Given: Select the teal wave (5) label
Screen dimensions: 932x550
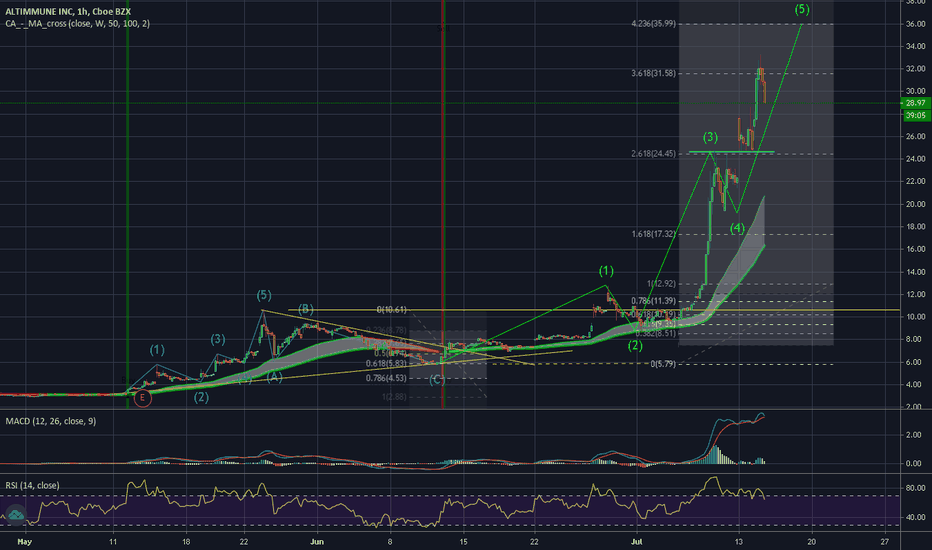Looking at the screenshot, I should pos(264,296).
